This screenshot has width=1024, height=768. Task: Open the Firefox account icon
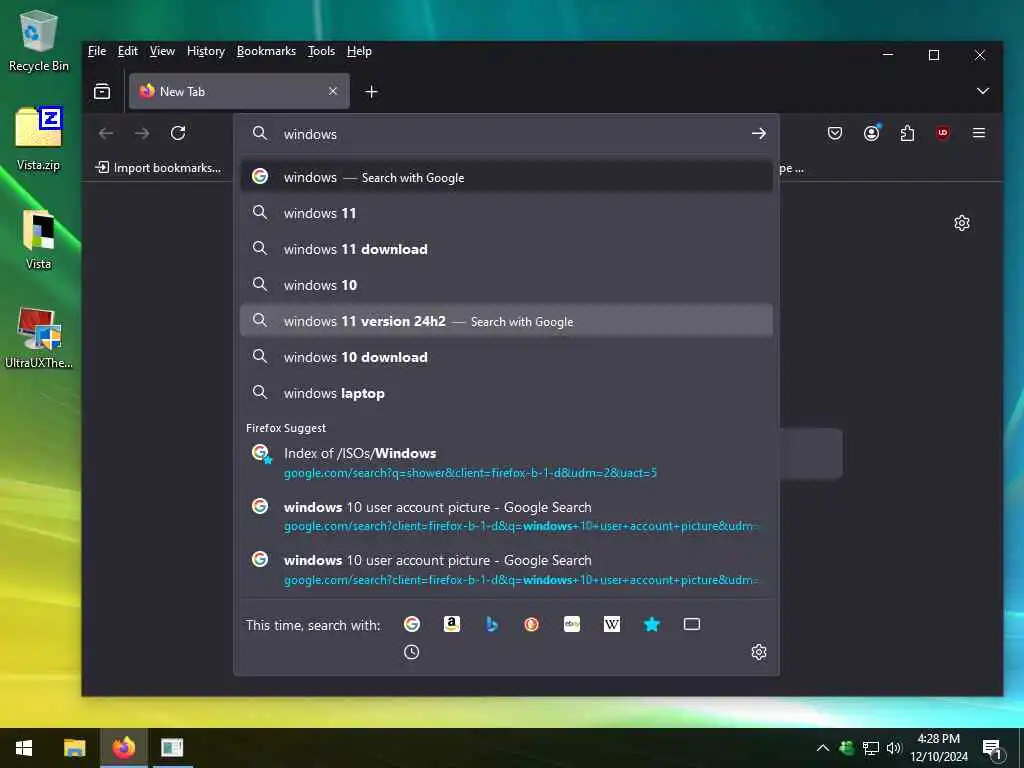pyautogui.click(x=871, y=133)
